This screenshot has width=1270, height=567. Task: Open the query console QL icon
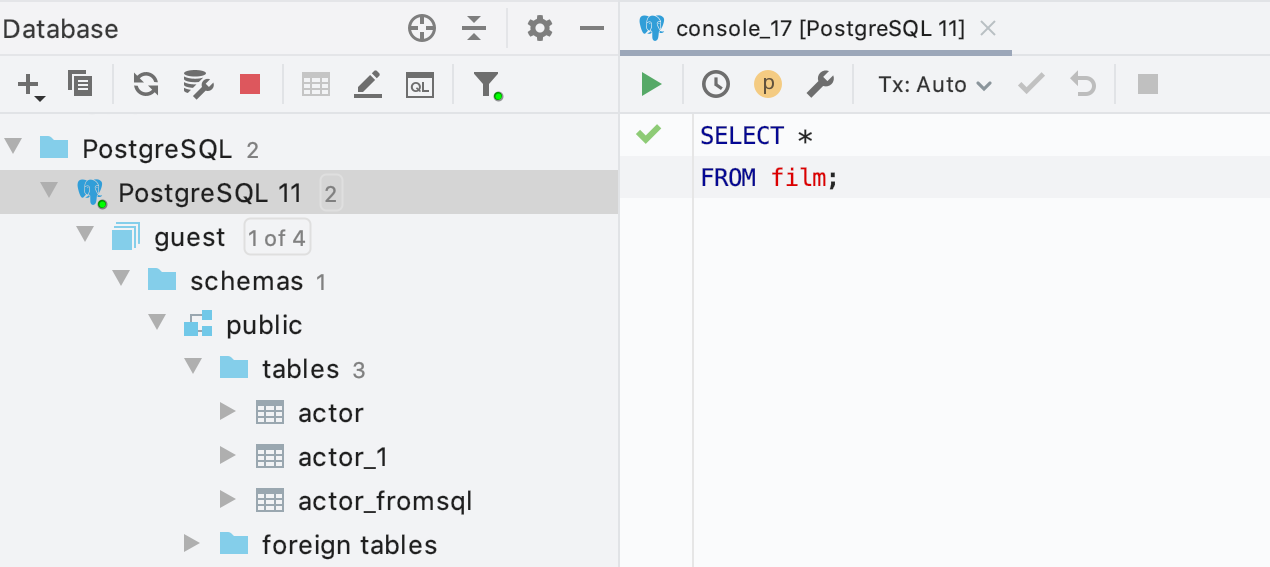pyautogui.click(x=420, y=85)
